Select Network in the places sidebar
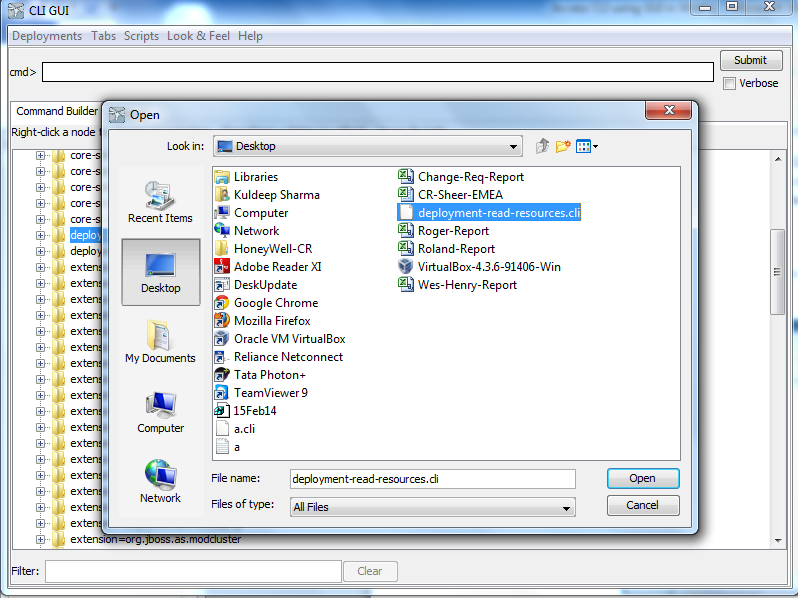Viewport: 798px width, 598px height. 160,481
